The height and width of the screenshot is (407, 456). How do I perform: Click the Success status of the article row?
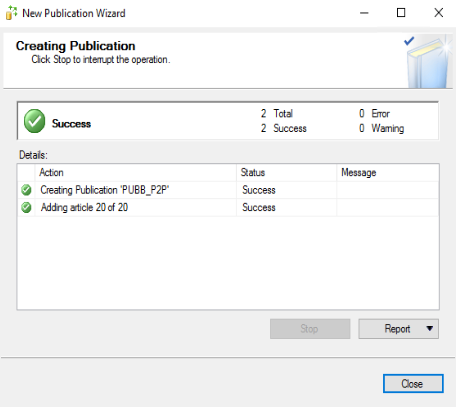pos(259,207)
